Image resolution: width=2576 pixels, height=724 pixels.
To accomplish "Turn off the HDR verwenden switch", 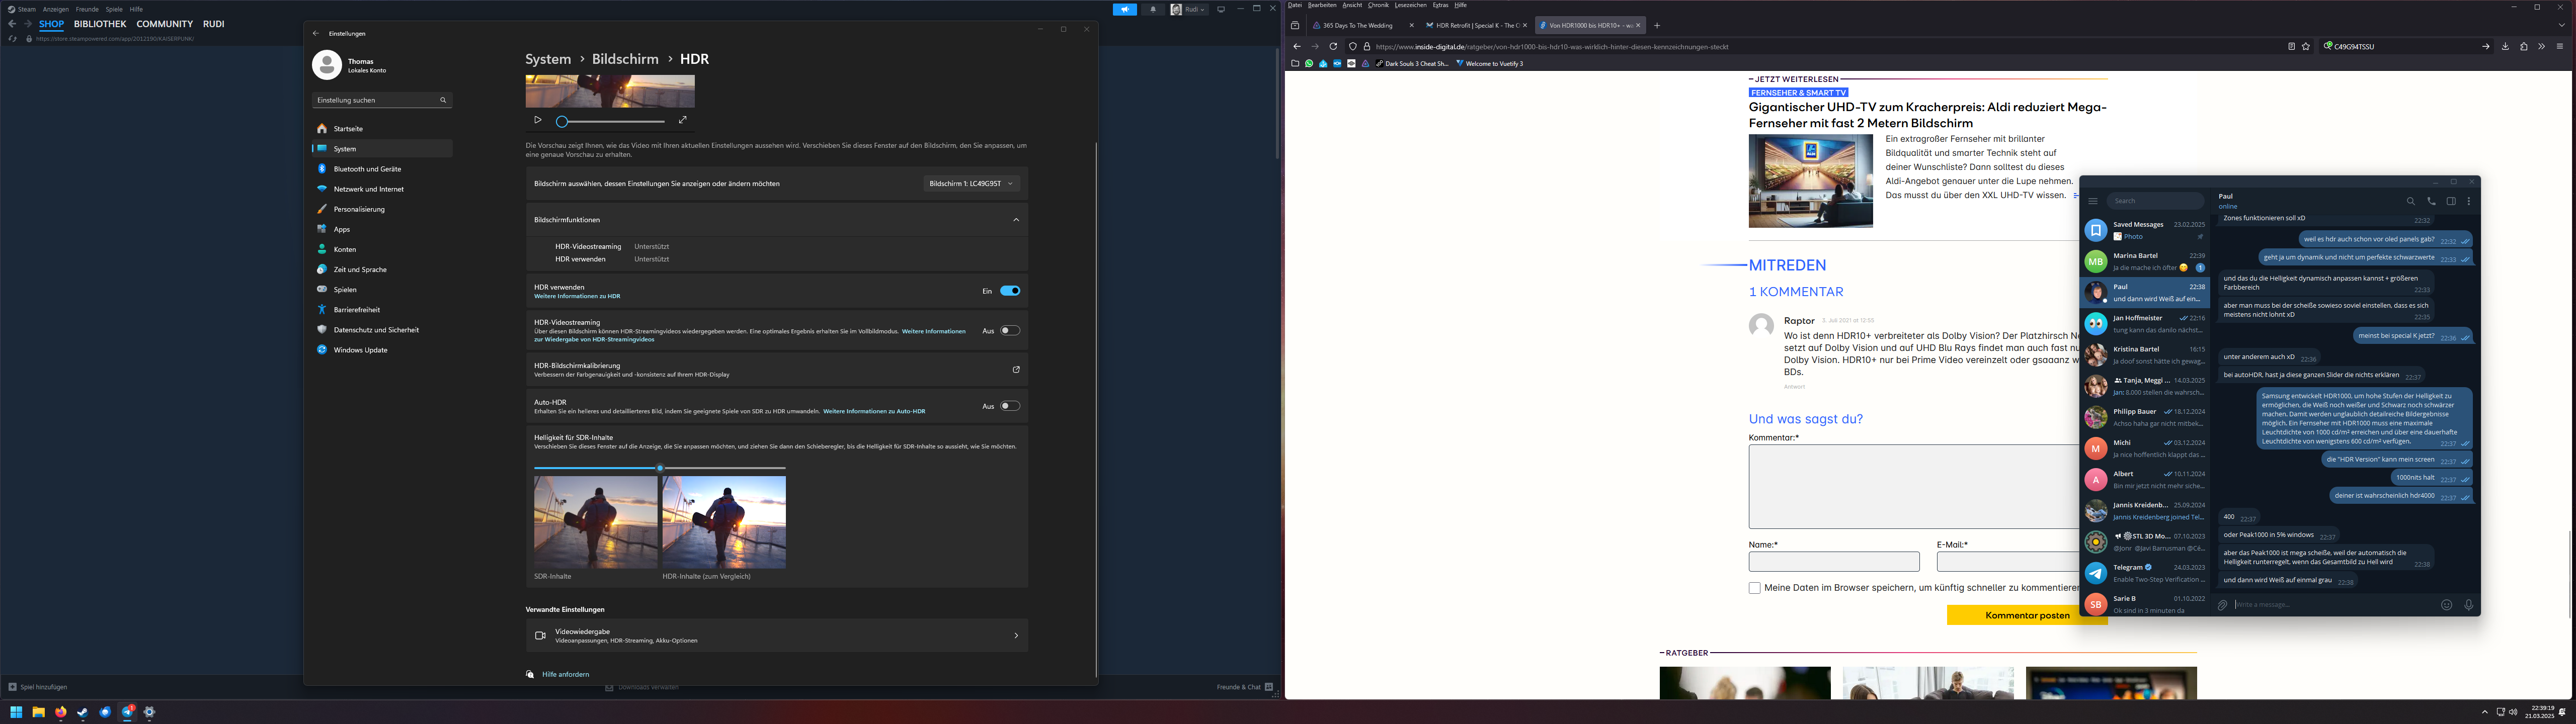I will 1010,291.
